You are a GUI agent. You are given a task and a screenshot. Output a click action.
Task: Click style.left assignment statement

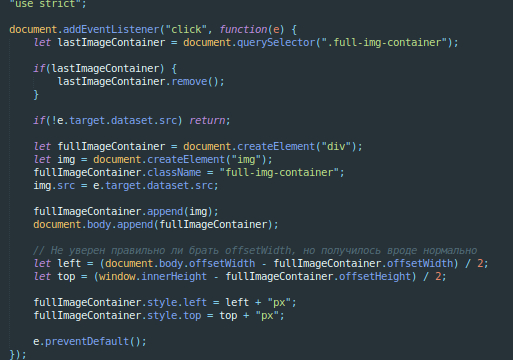click(x=165, y=303)
